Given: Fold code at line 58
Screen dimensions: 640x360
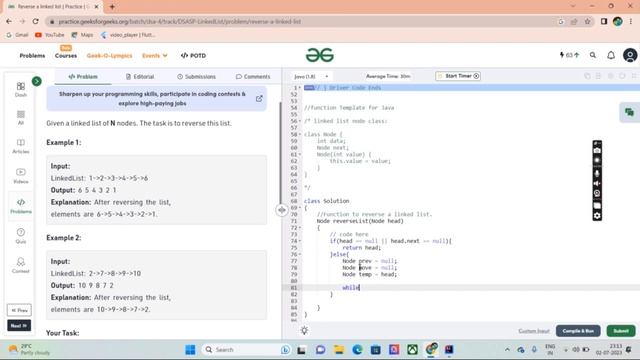Looking at the screenshot, I should point(300,134).
